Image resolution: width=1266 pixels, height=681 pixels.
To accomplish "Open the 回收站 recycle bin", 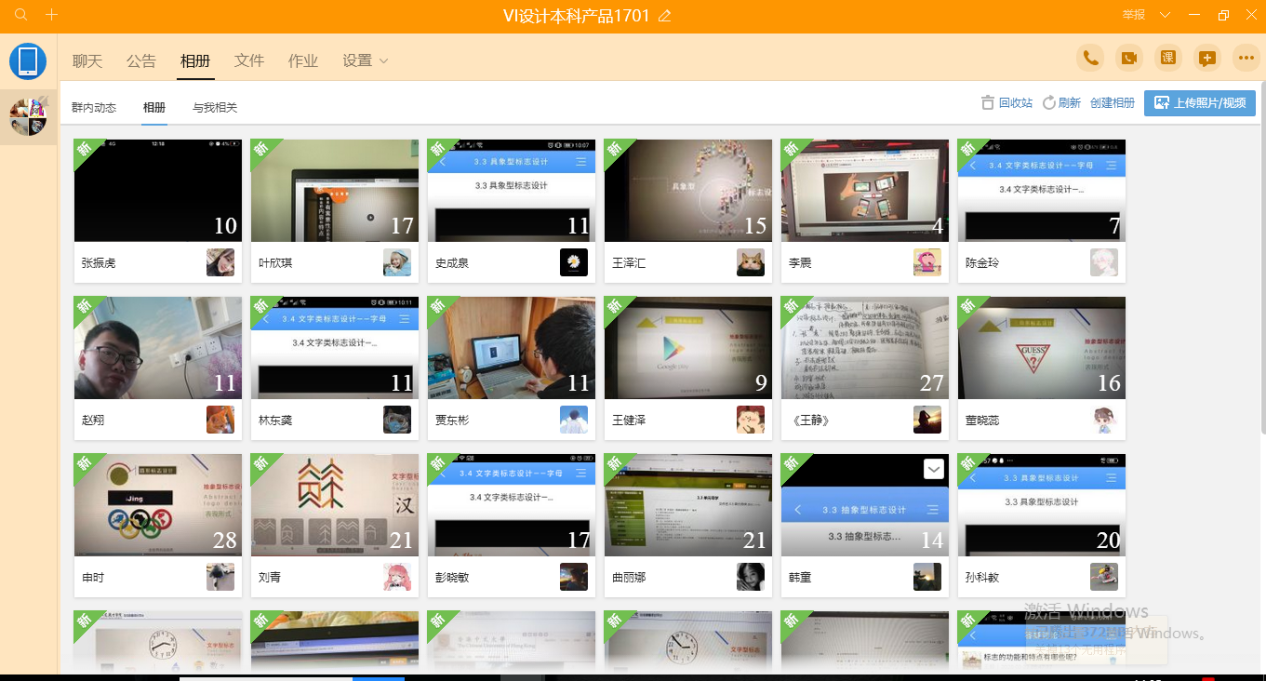I will point(1007,103).
